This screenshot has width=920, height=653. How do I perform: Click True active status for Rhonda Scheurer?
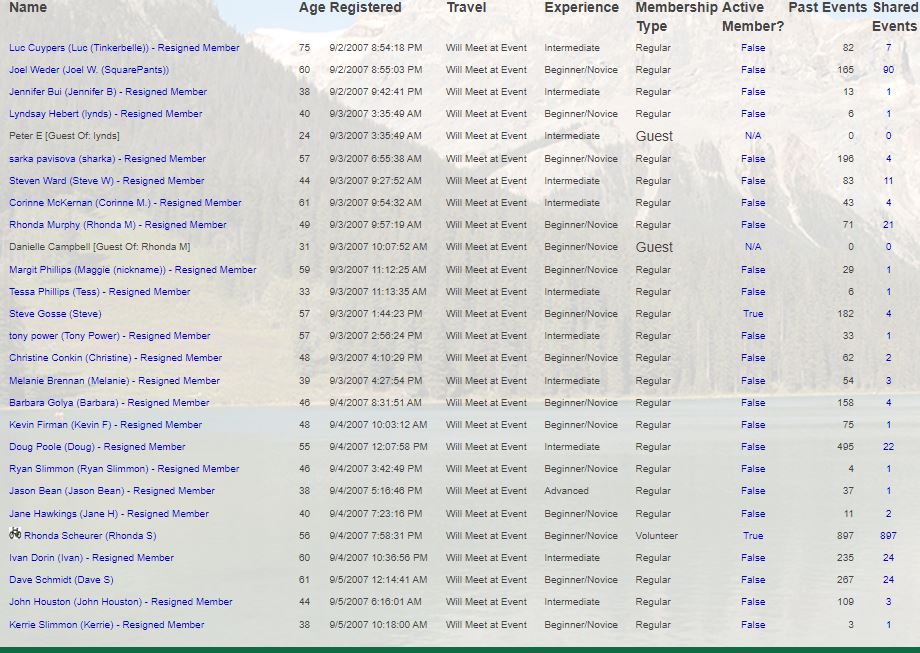click(x=753, y=536)
